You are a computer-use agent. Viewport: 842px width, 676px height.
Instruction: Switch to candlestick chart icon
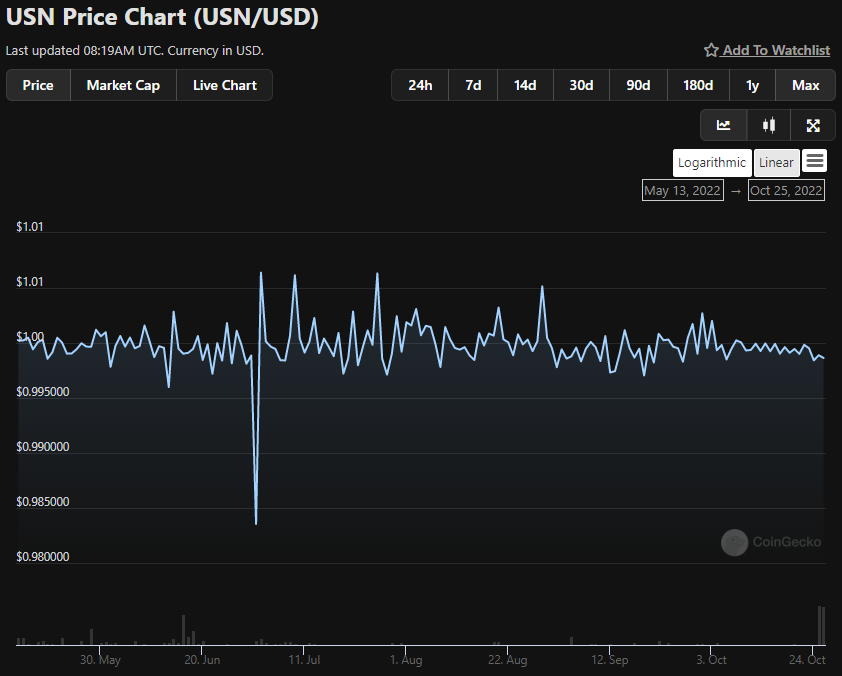click(768, 125)
